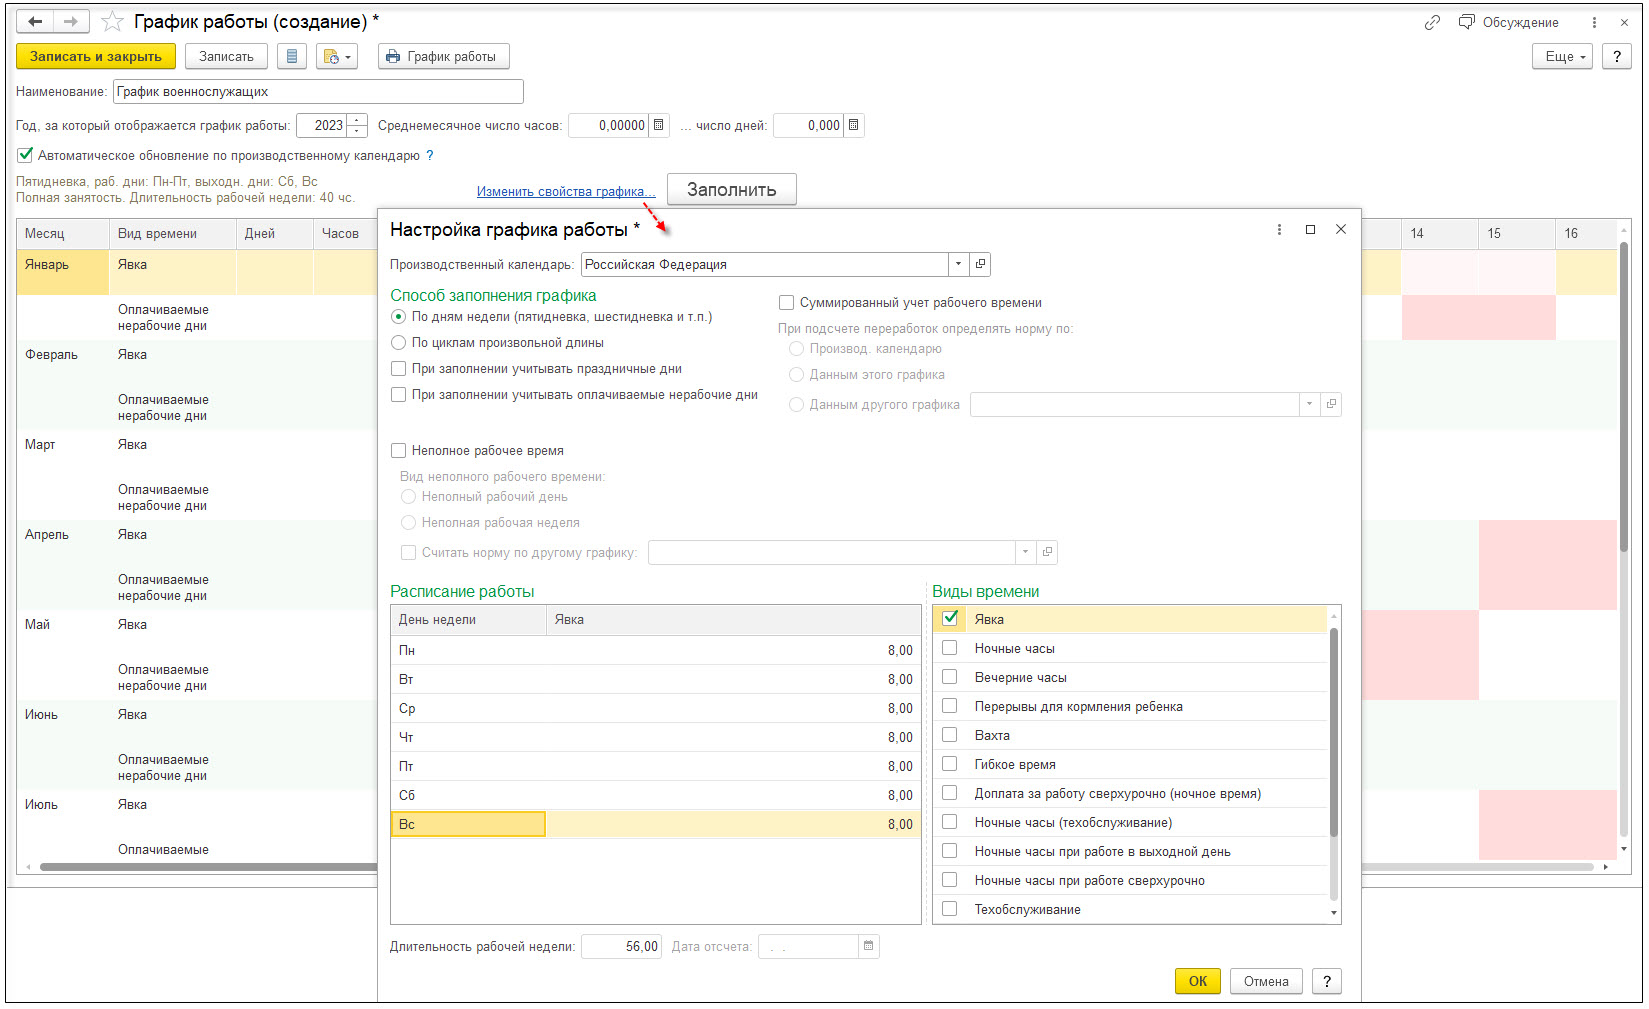1649x1009 pixels.
Task: Show help question mark for automatic update
Action: coord(430,155)
